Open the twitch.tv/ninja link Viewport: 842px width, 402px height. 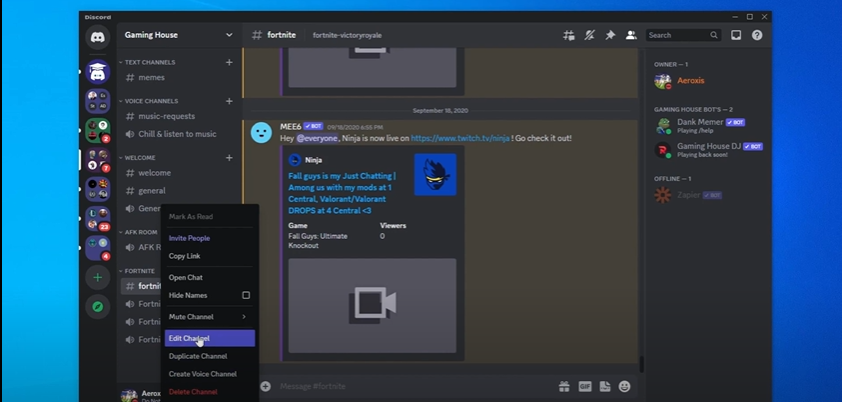pos(460,138)
